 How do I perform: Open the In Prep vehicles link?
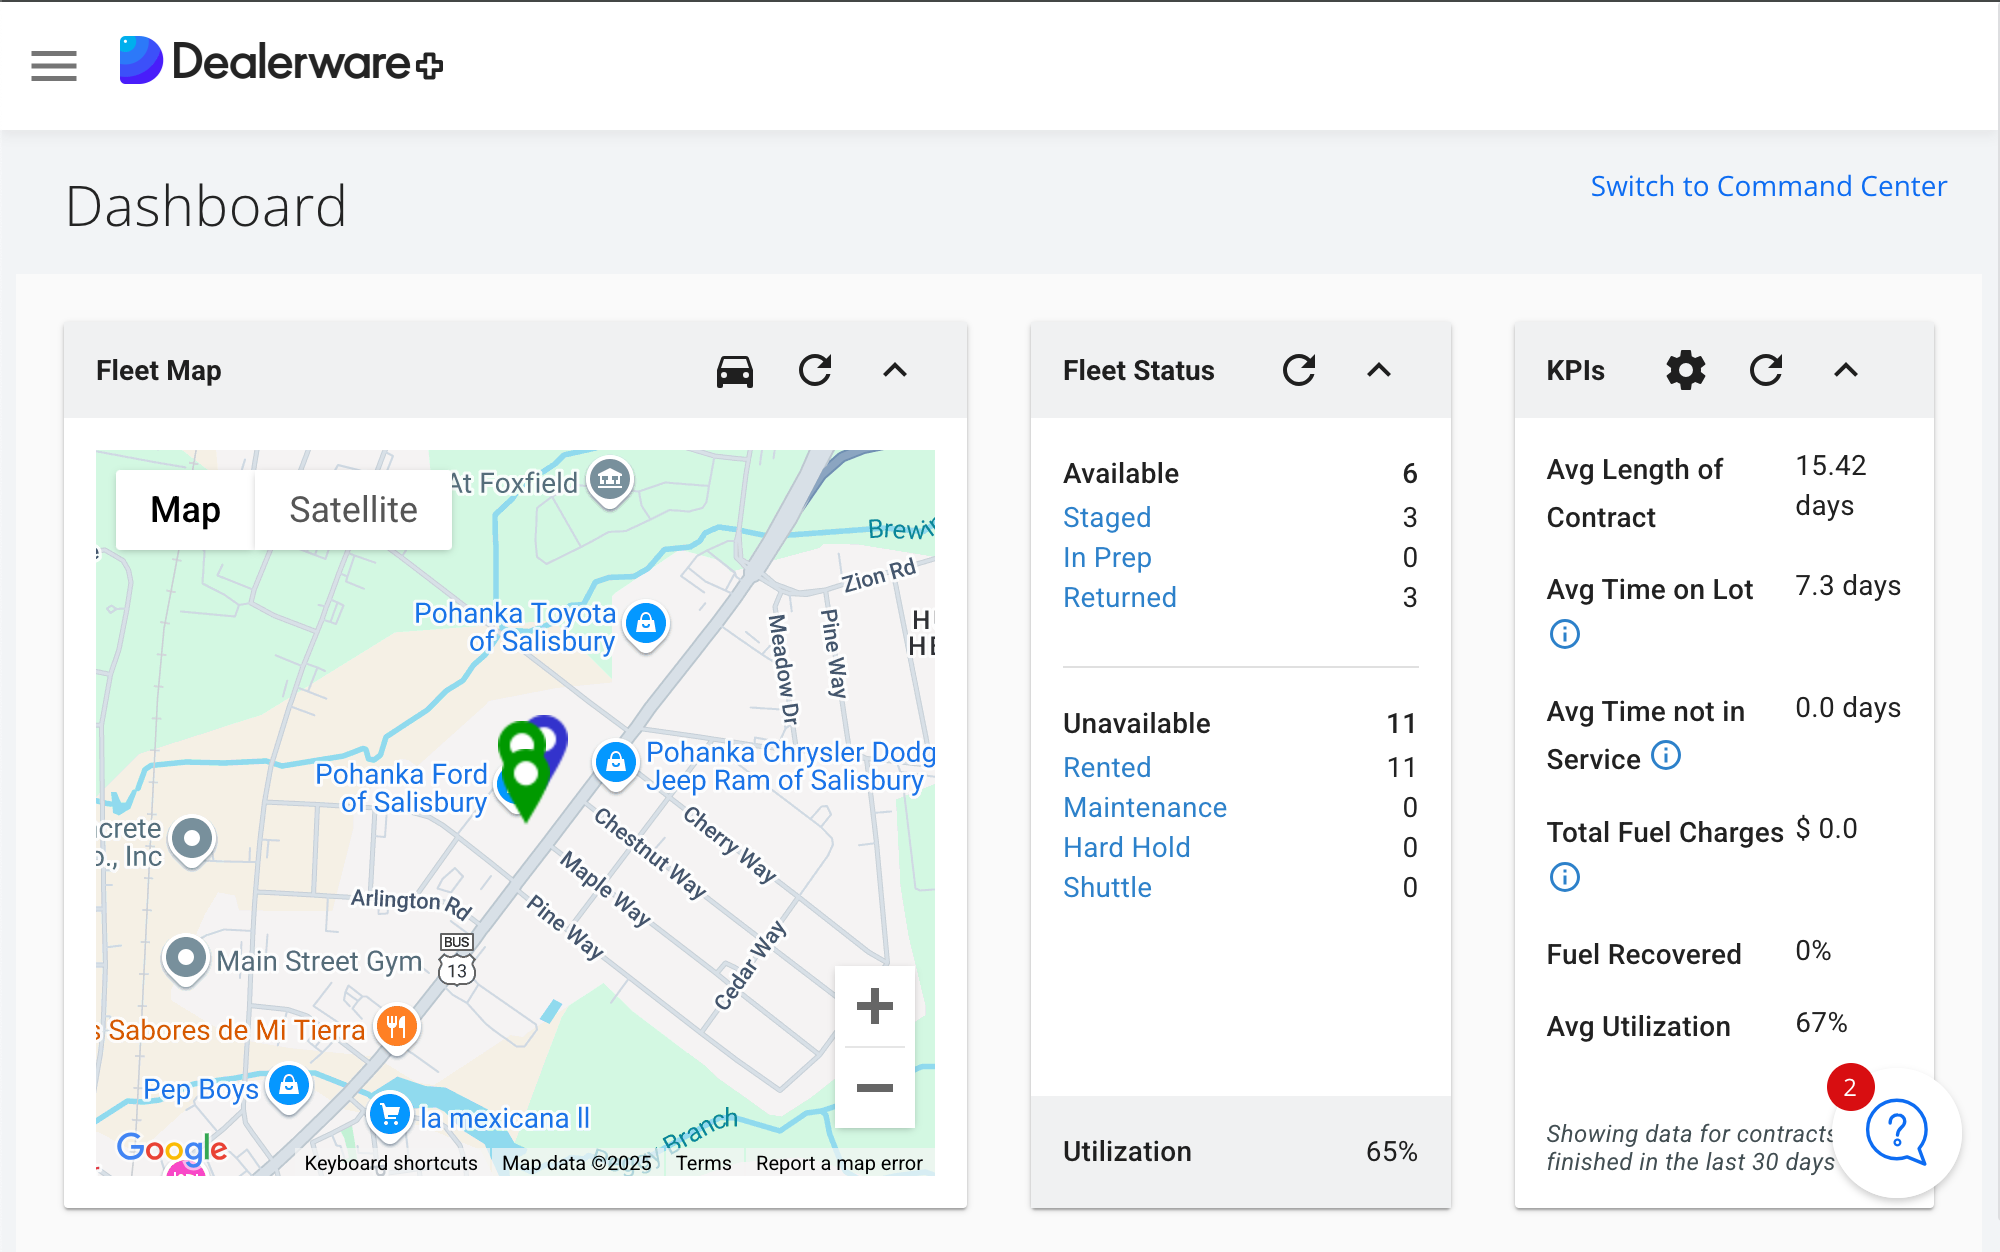pos(1107,557)
